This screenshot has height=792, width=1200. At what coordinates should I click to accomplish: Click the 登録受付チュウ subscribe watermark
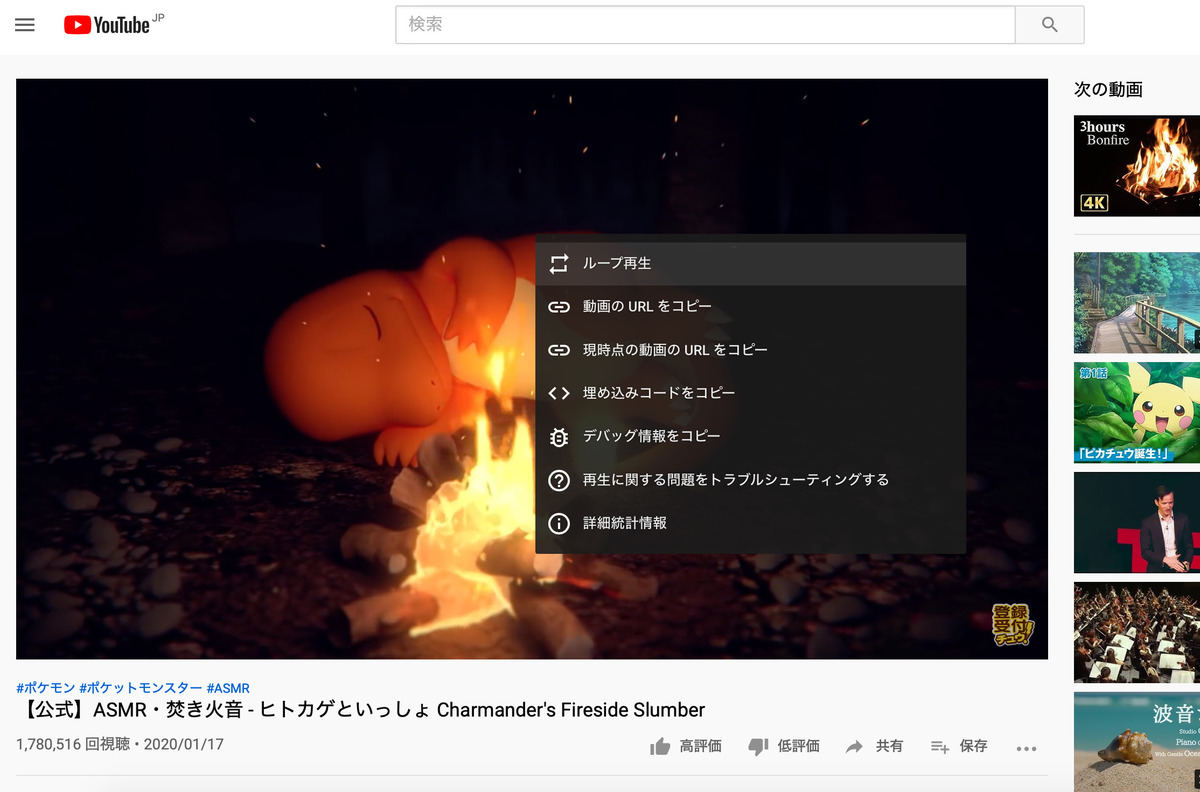[x=1012, y=625]
